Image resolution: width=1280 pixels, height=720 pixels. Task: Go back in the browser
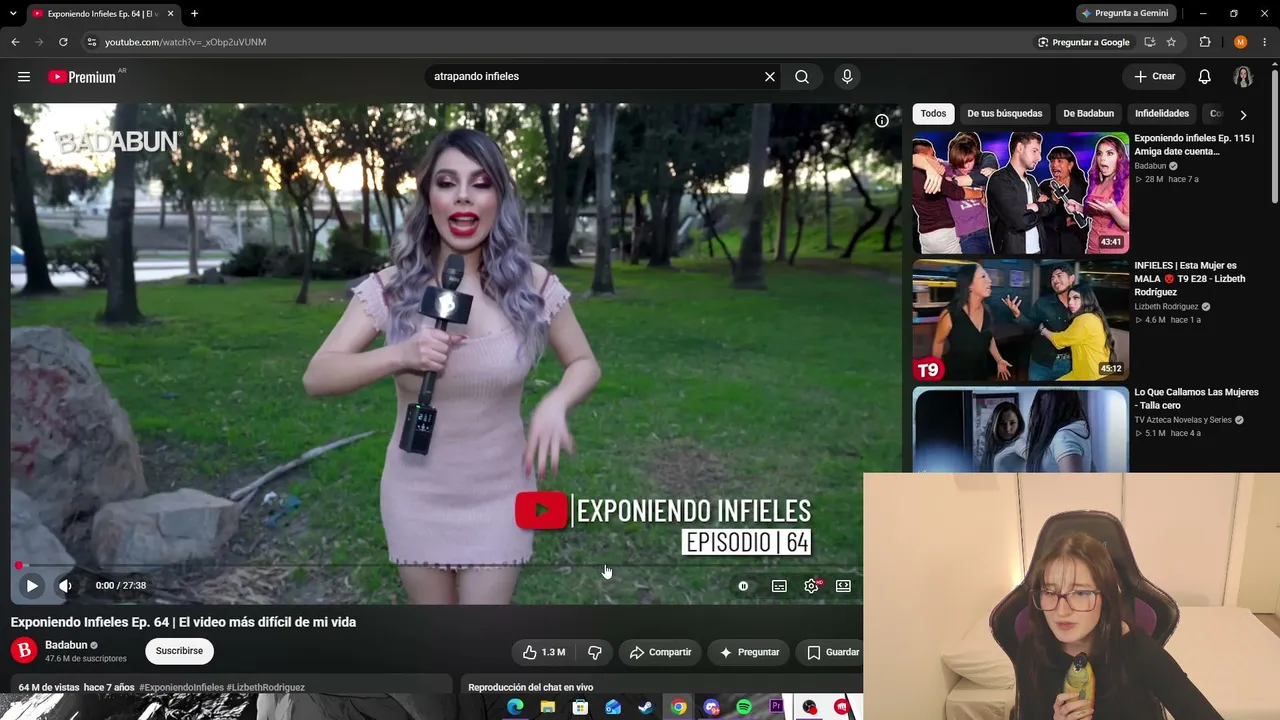coord(15,42)
